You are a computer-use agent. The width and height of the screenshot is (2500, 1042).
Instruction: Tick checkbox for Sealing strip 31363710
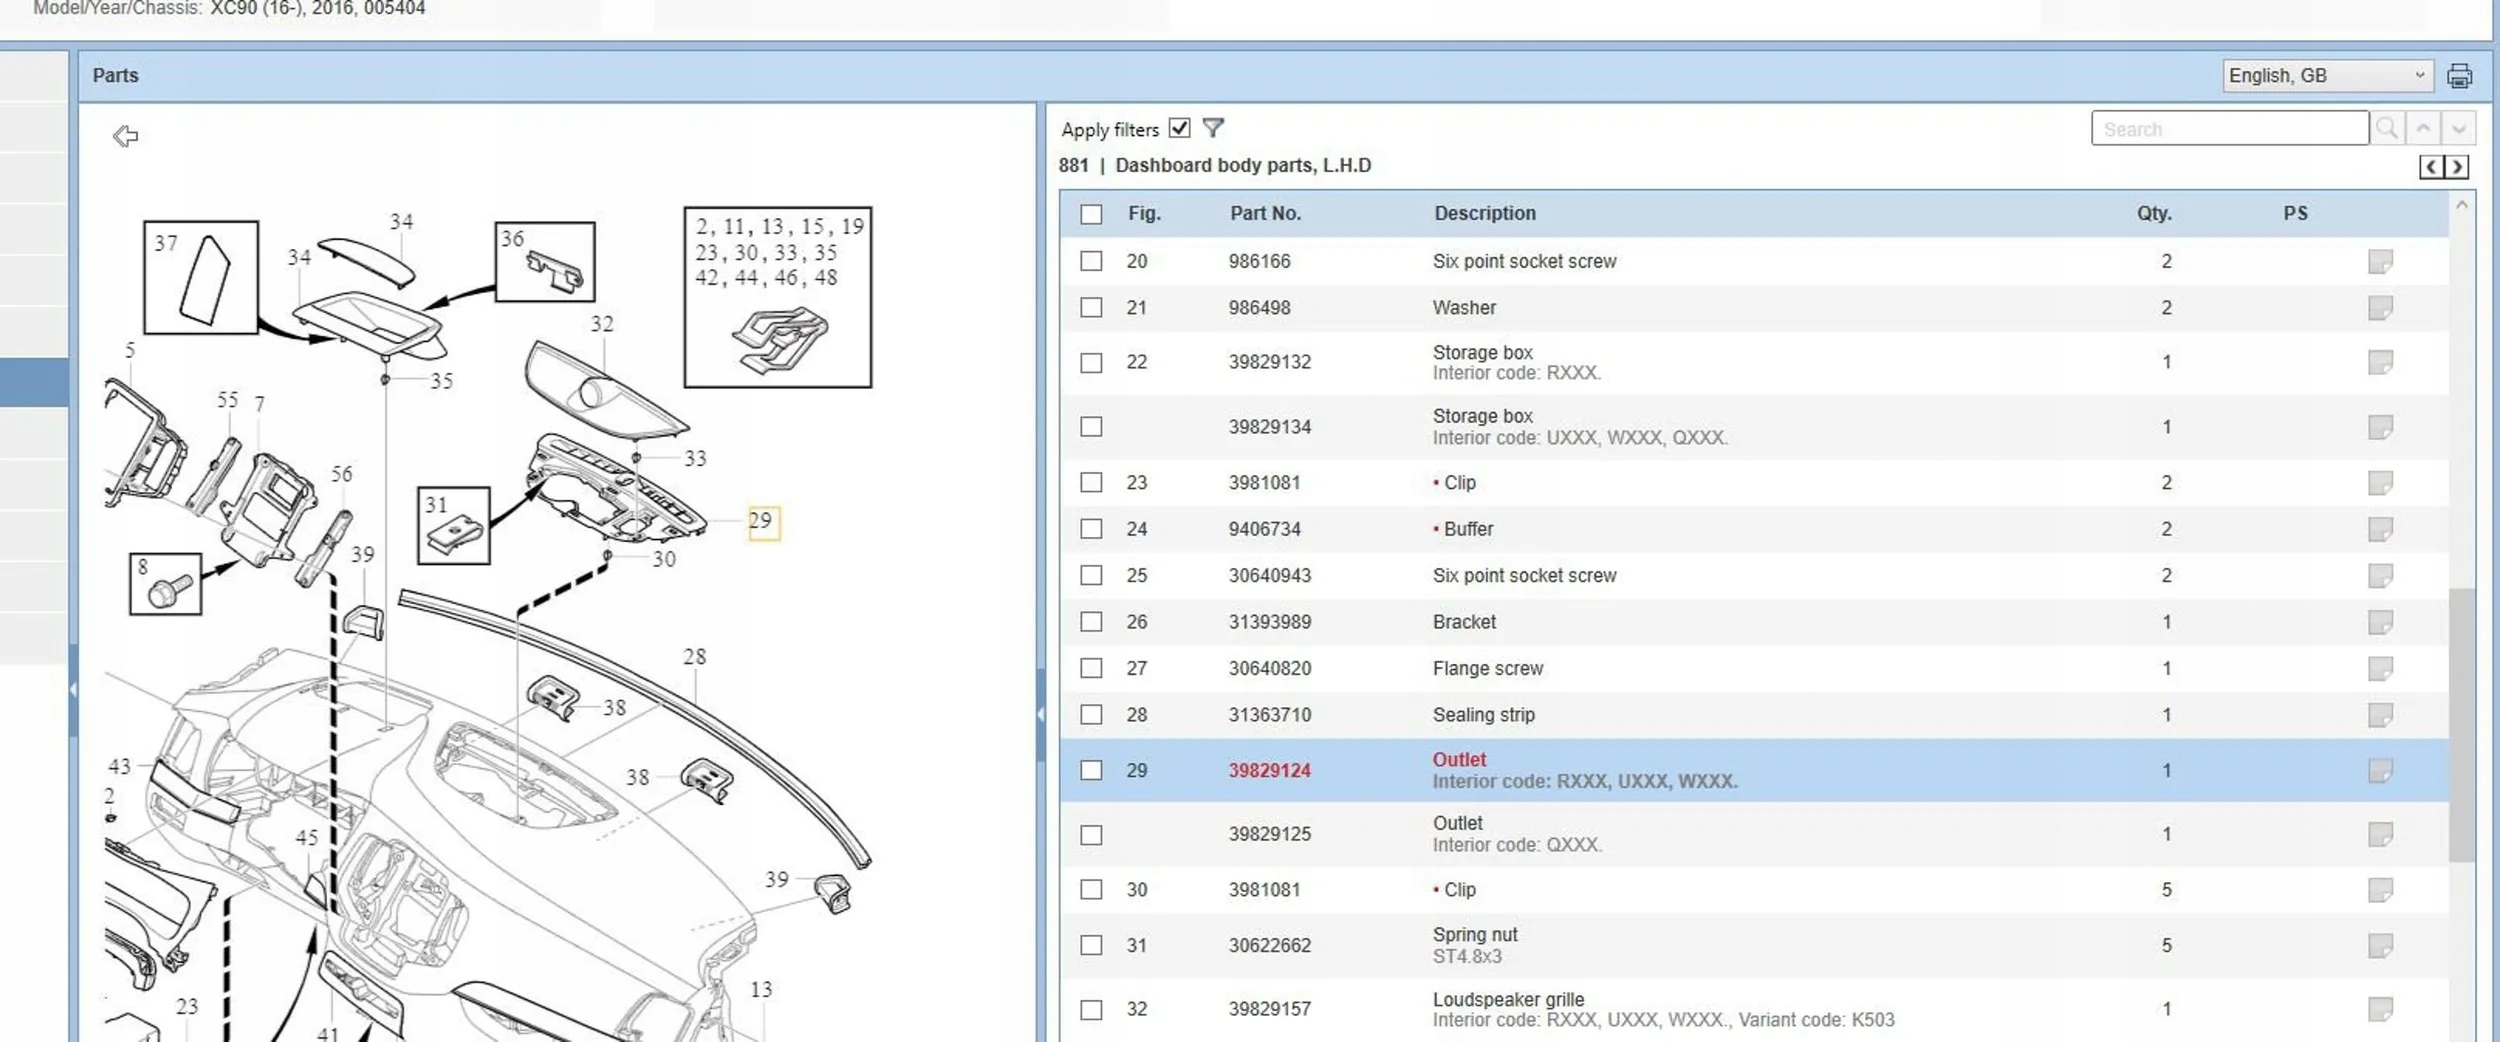point(1091,715)
